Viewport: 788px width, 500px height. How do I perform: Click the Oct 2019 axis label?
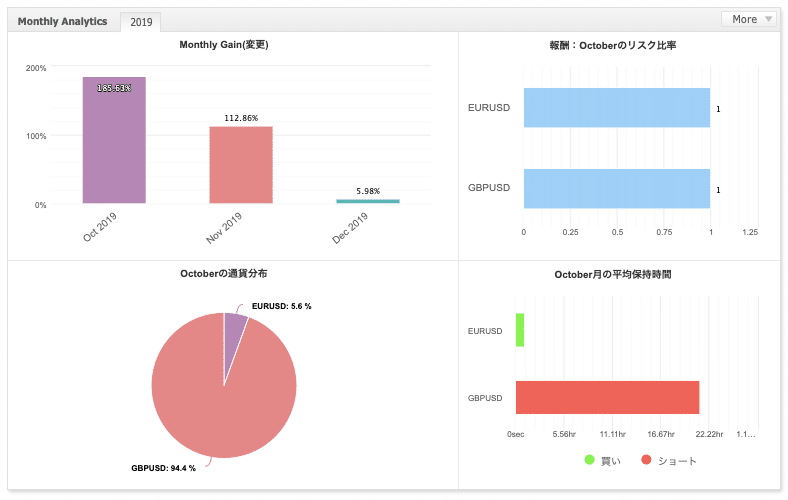click(x=100, y=227)
